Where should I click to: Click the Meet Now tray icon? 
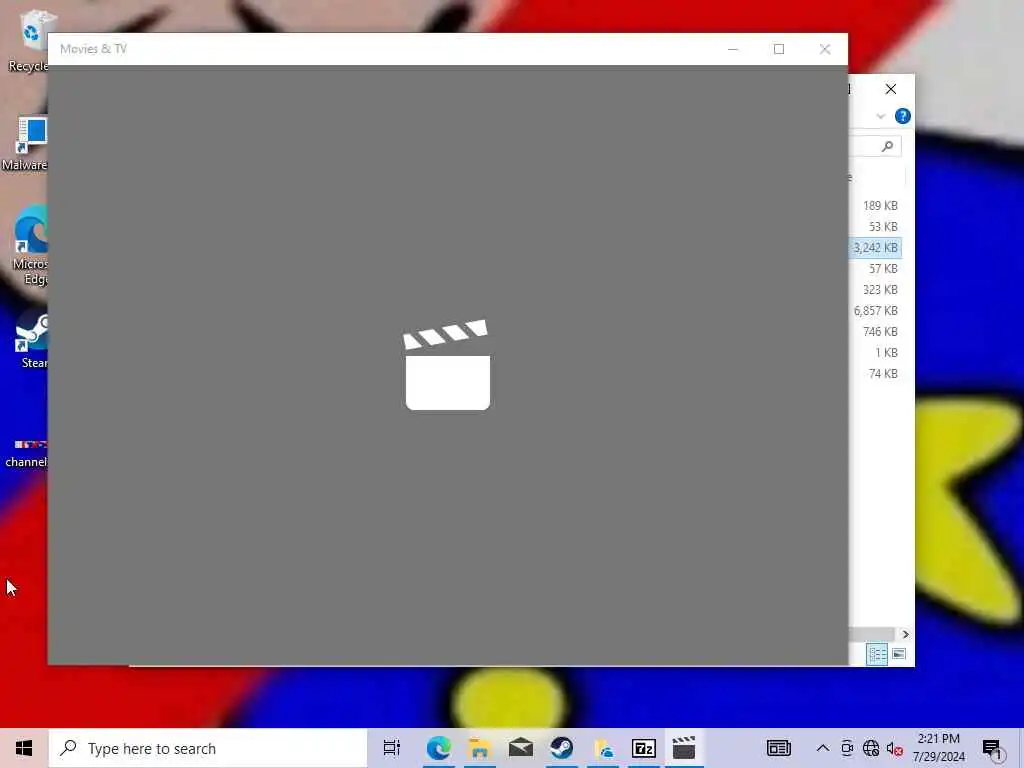point(847,748)
